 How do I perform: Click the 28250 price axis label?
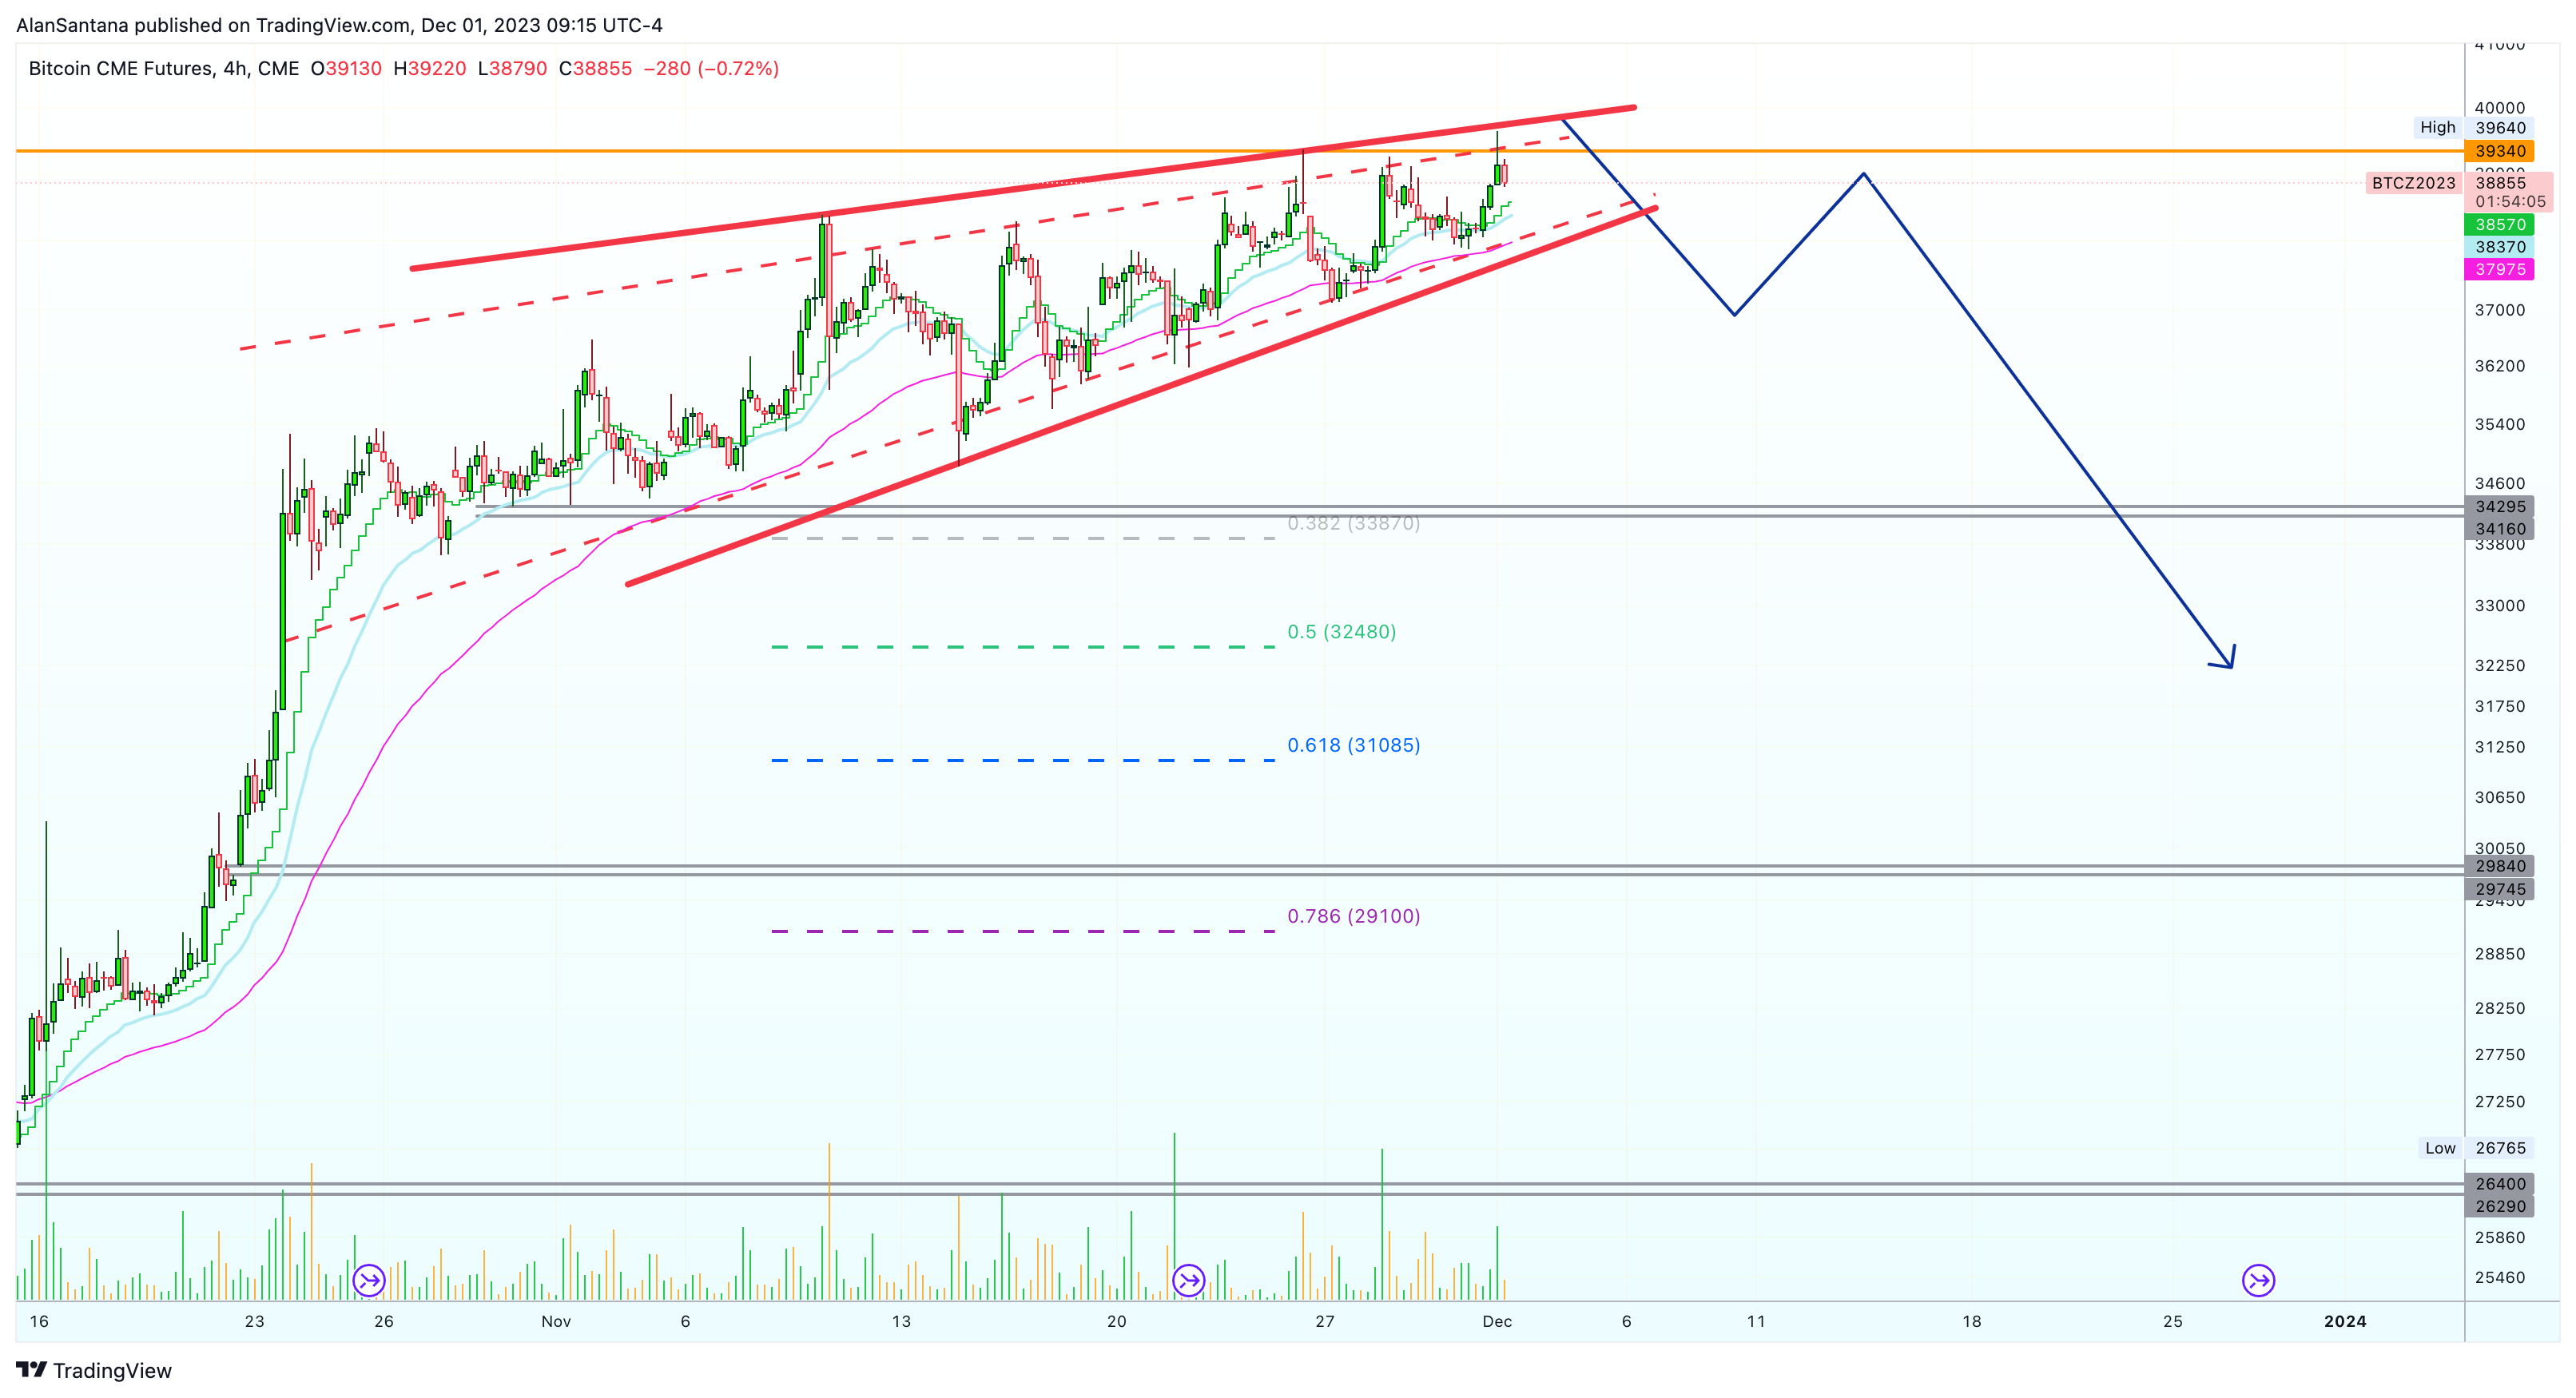2499,1008
